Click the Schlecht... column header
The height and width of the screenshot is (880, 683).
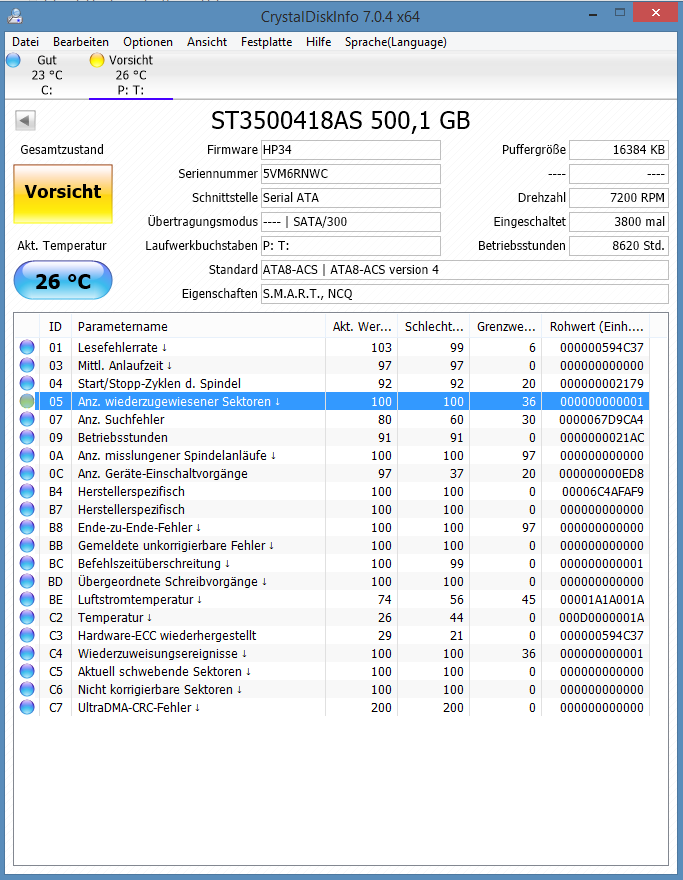[x=433, y=327]
